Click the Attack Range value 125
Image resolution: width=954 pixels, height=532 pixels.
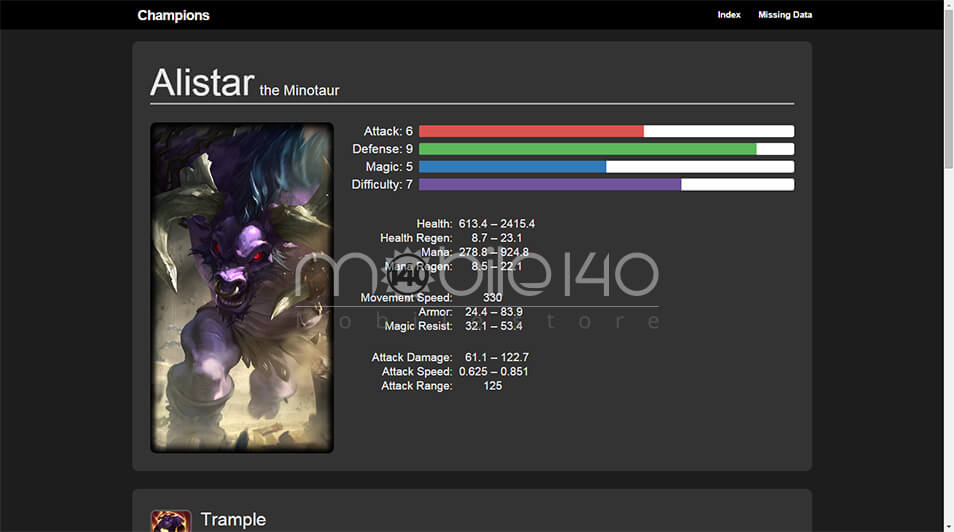coord(493,385)
